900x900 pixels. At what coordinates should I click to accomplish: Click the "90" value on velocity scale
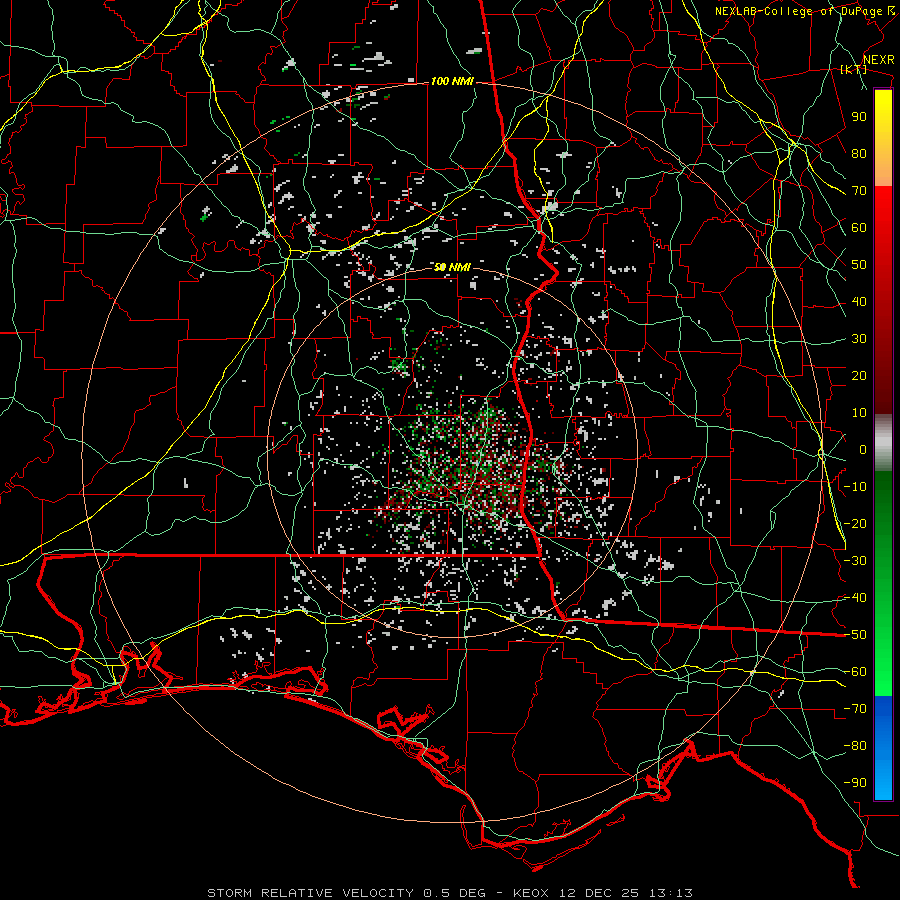point(859,117)
